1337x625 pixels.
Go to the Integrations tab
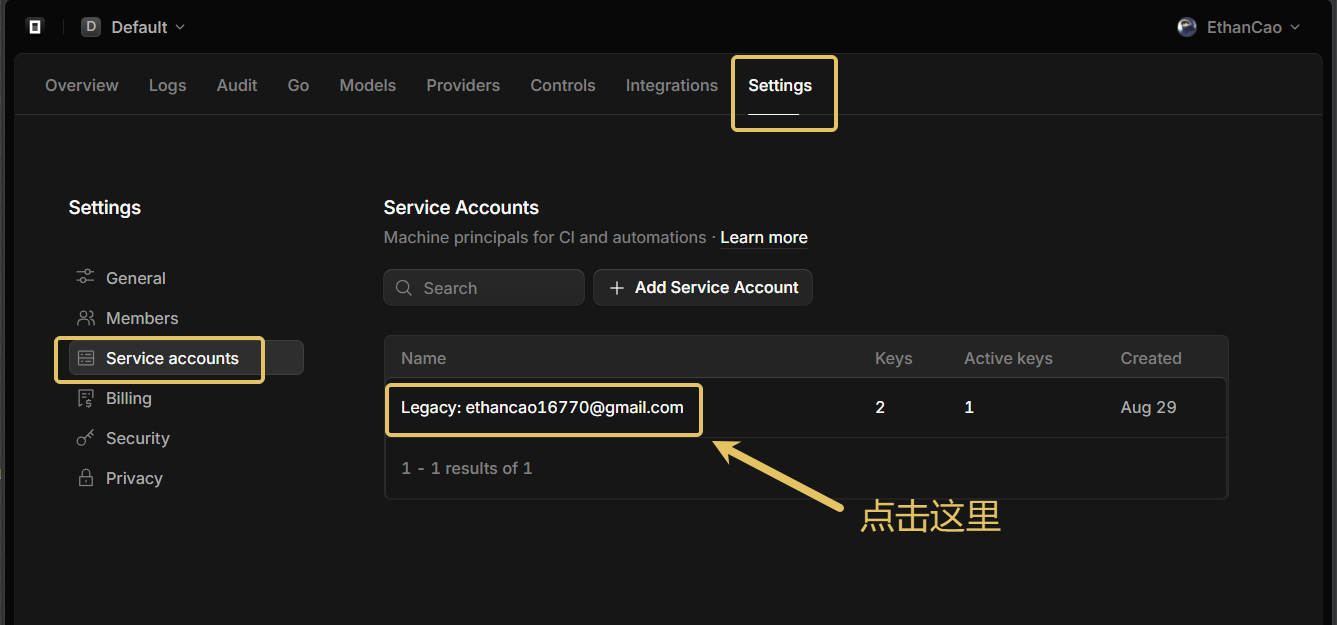pos(672,85)
